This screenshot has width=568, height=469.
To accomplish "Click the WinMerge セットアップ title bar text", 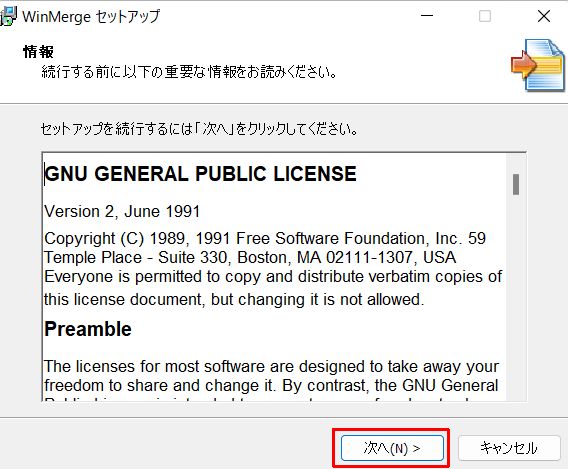I will (x=91, y=17).
